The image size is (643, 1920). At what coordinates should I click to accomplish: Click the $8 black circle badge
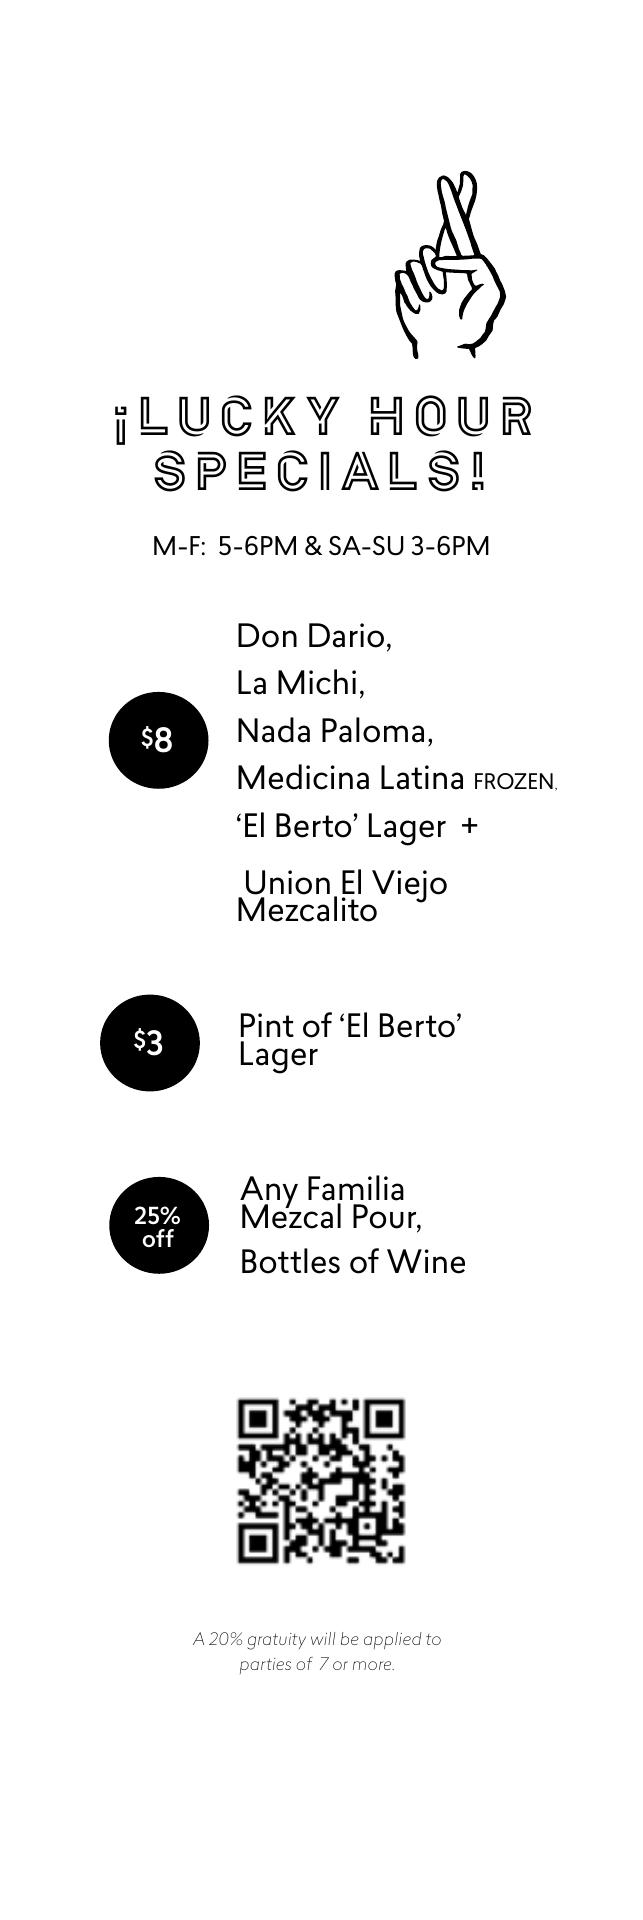(158, 740)
